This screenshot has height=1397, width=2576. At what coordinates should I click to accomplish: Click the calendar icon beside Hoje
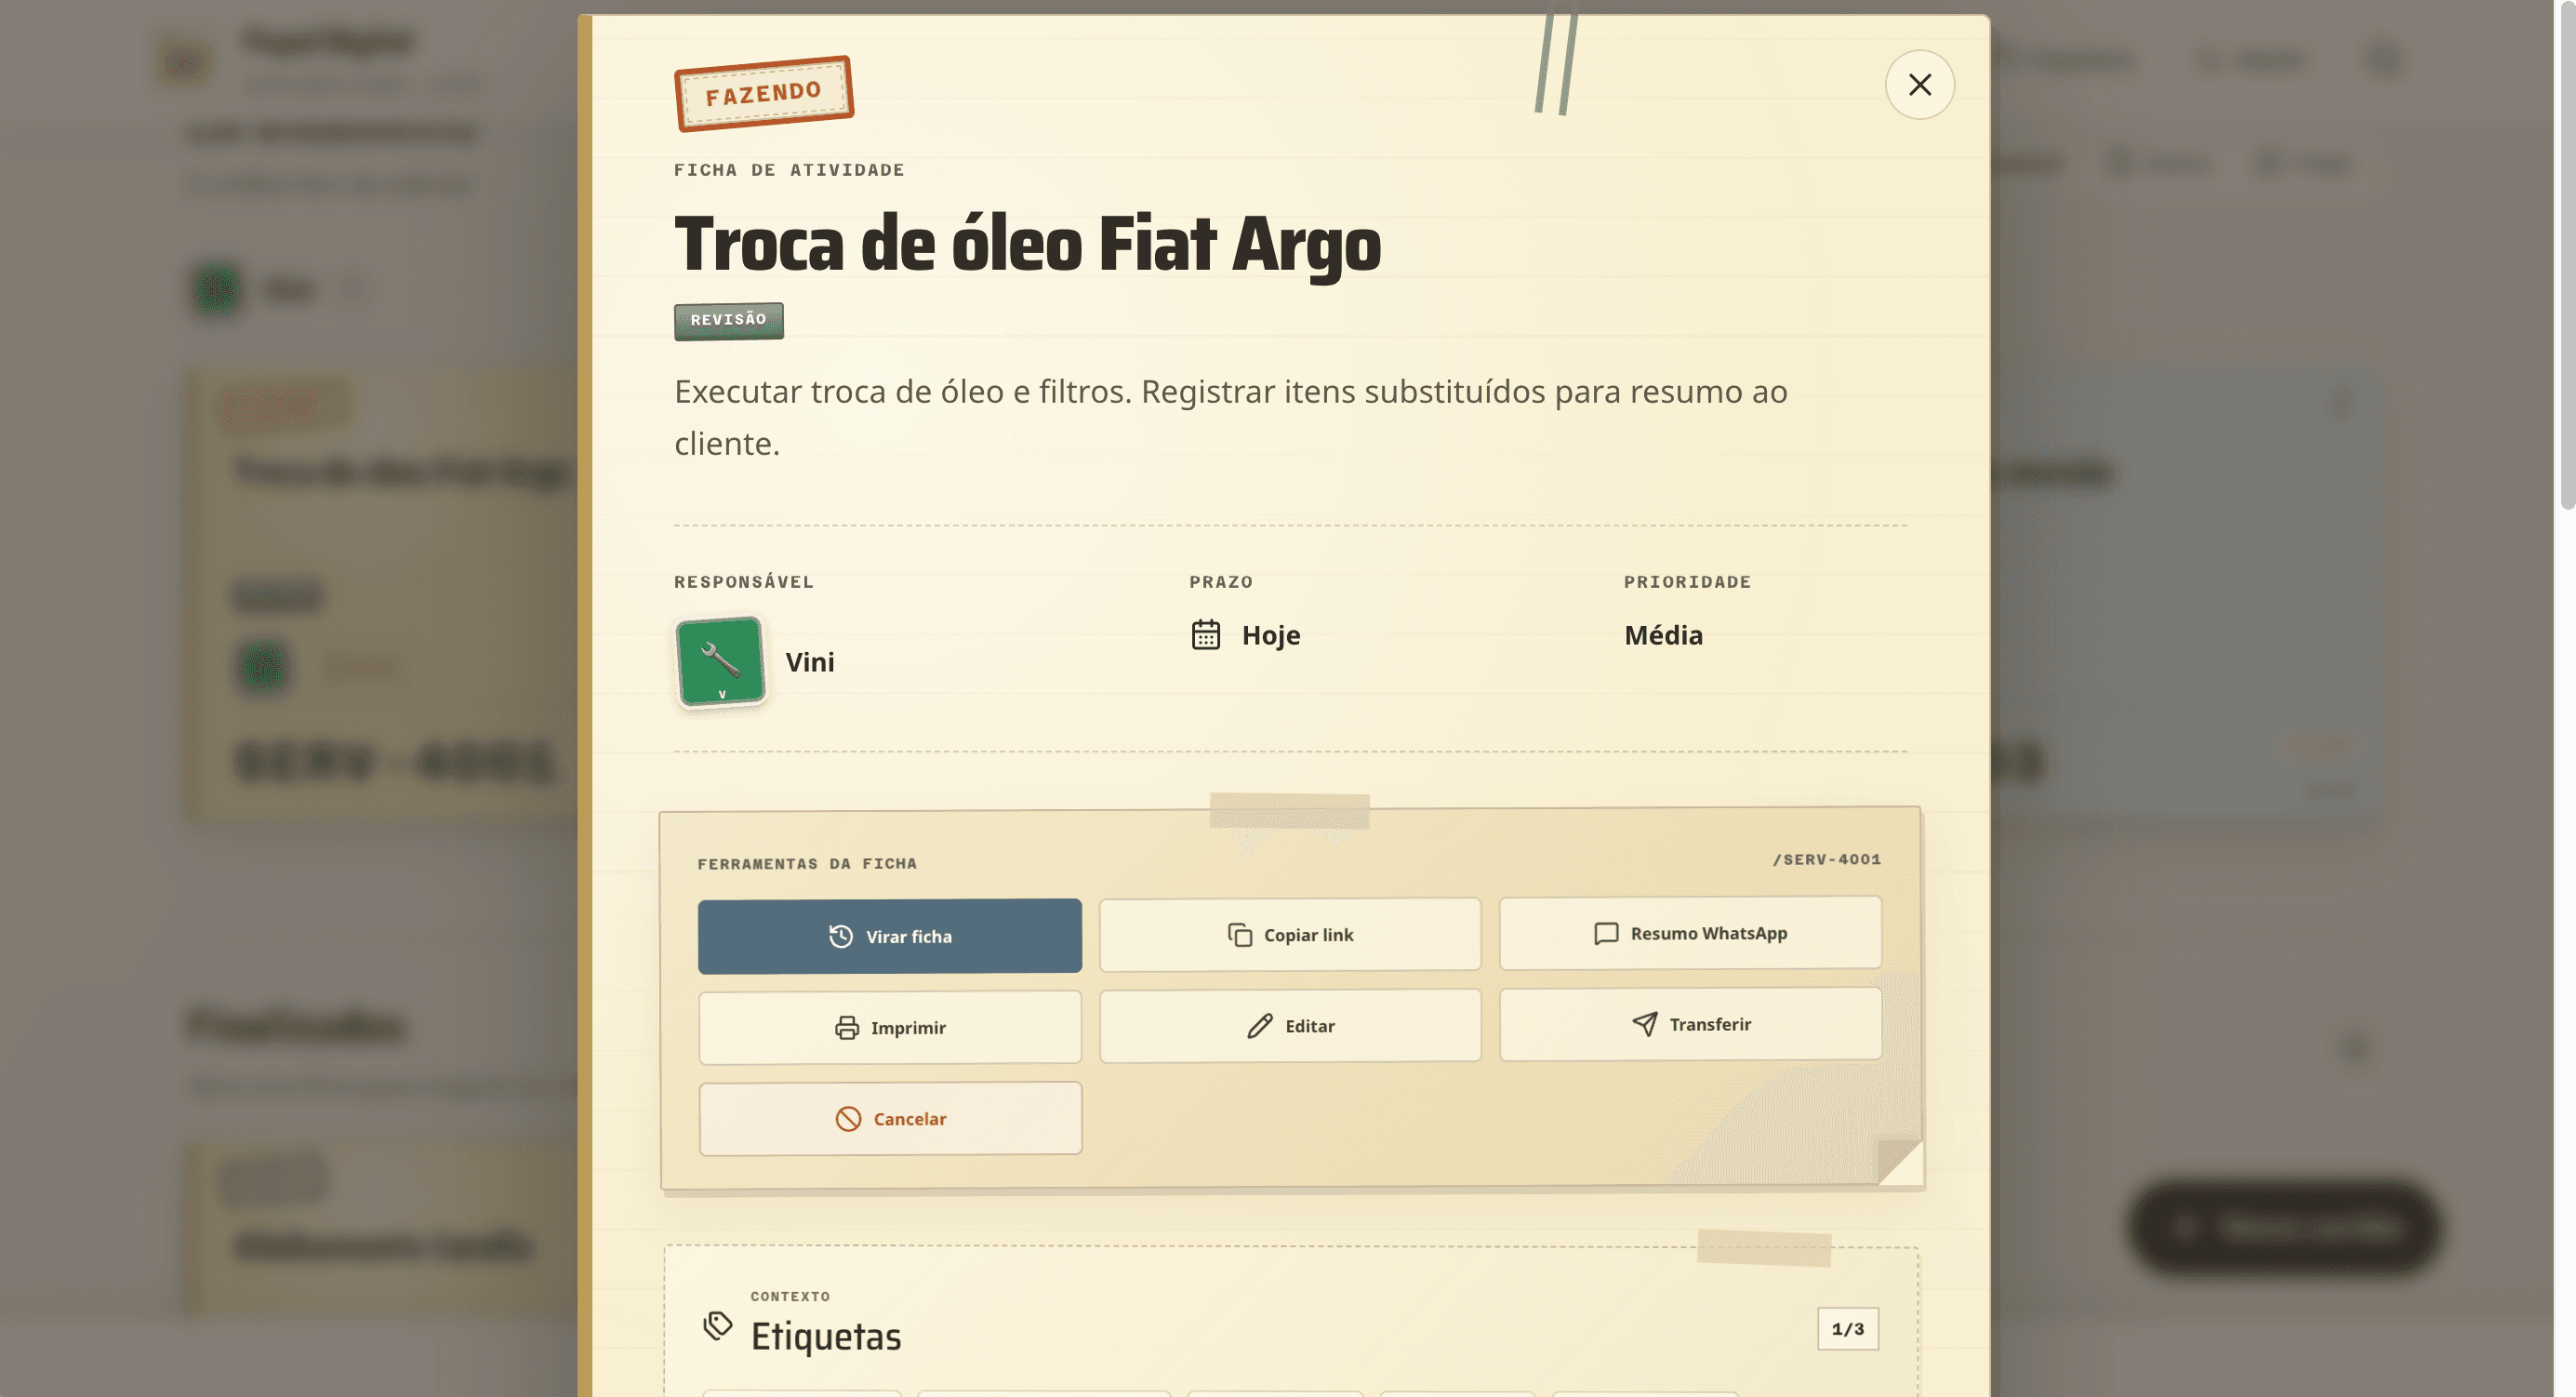[1205, 635]
